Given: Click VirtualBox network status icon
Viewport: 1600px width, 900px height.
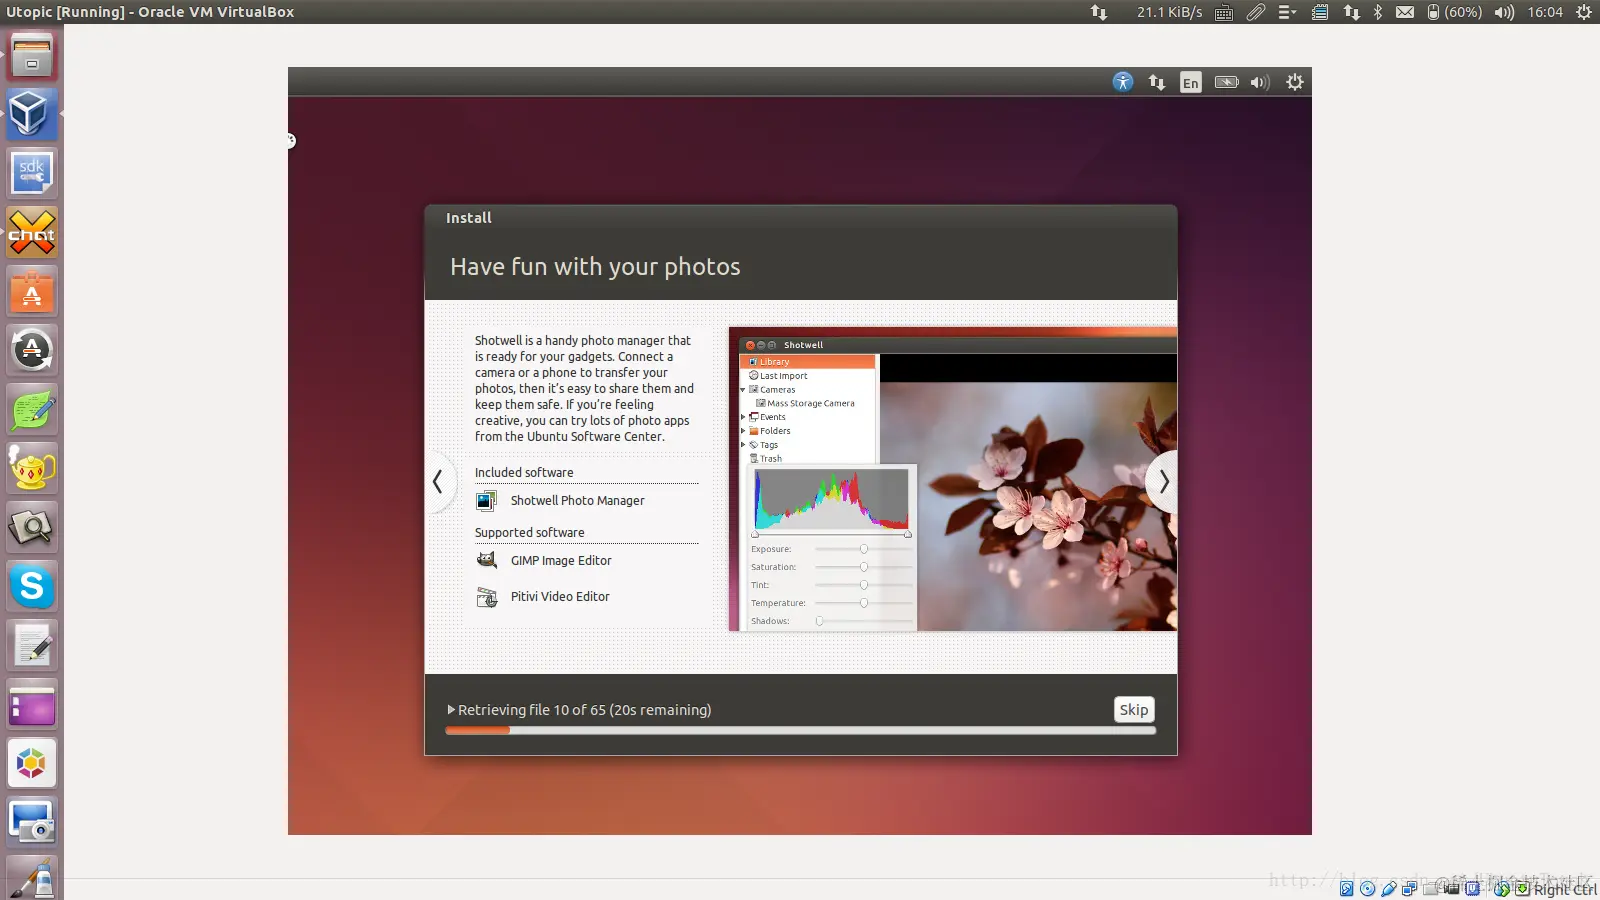Looking at the screenshot, I should pos(1409,889).
